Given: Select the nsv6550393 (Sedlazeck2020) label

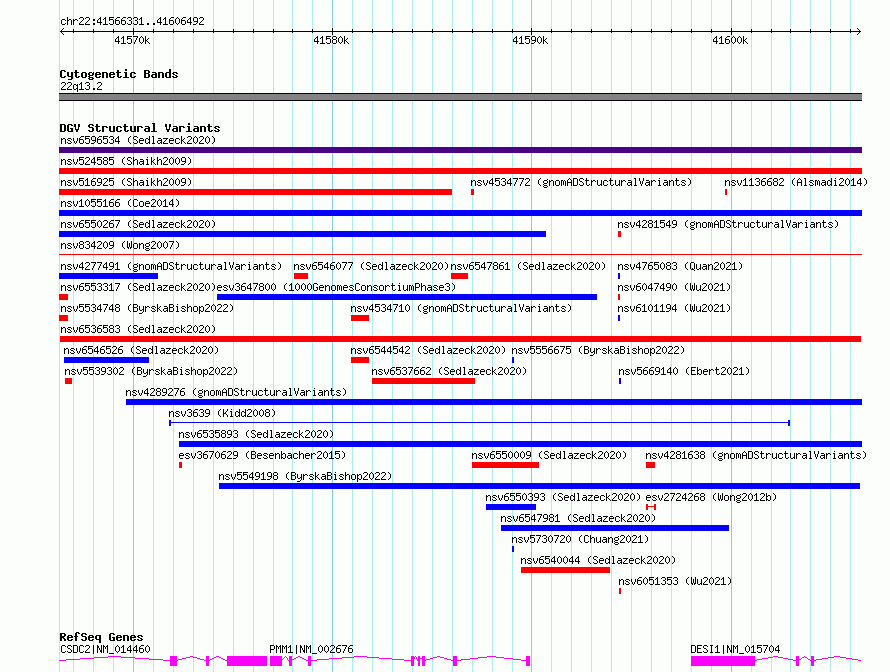Looking at the screenshot, I should (x=563, y=497).
